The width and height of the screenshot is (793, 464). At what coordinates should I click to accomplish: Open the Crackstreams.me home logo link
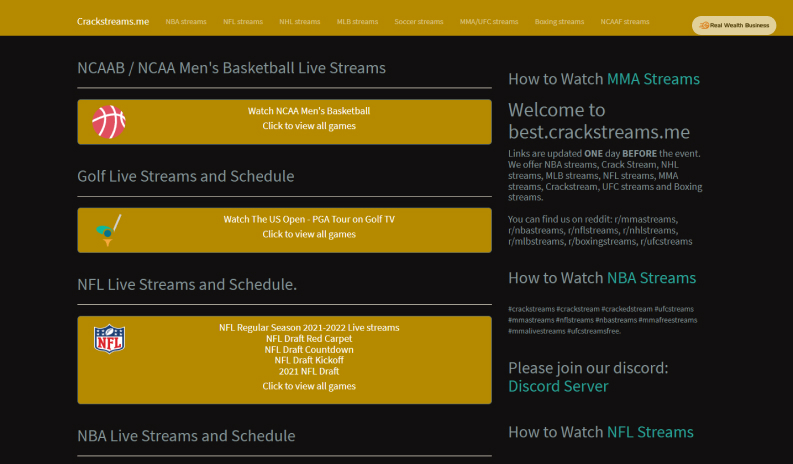pos(113,21)
